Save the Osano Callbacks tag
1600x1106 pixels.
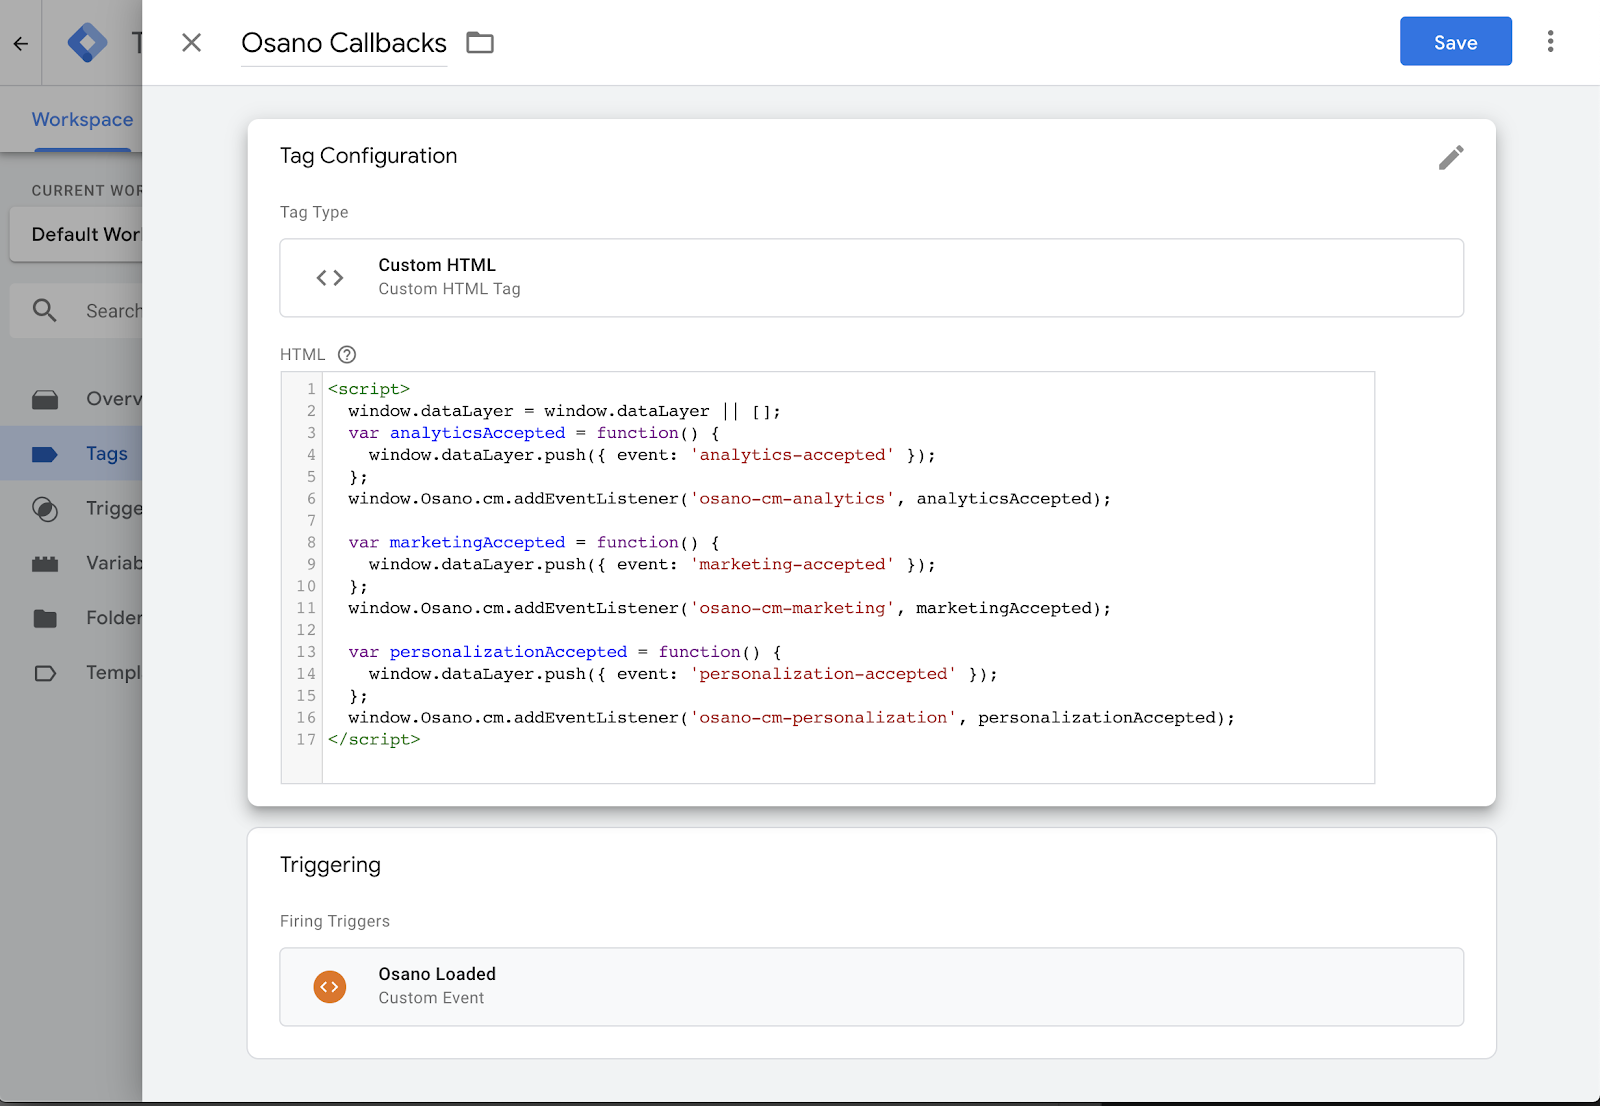pos(1455,42)
